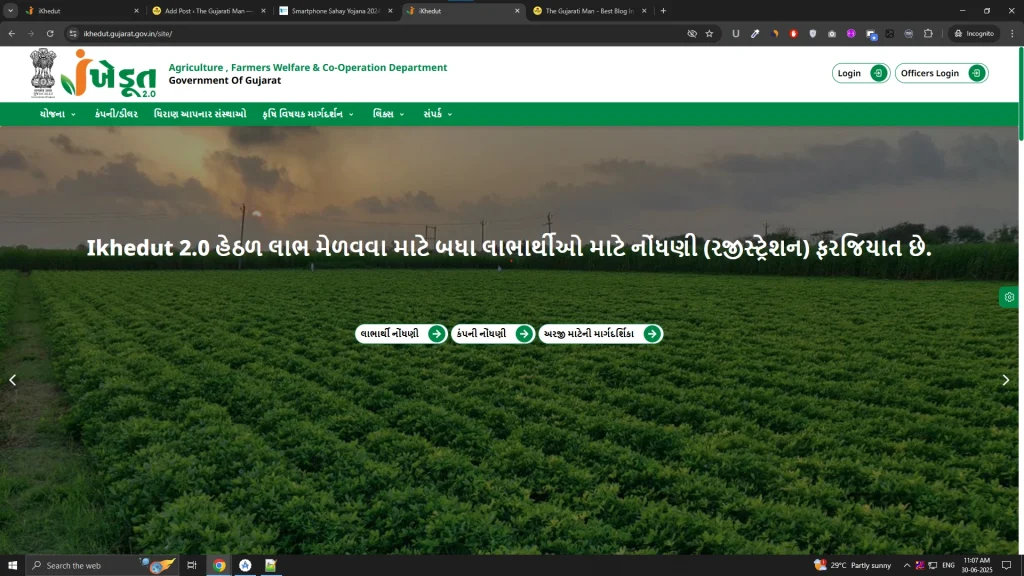This screenshot has height=576, width=1024.
Task: Click the green settings gear on right edge
Action: [1009, 297]
